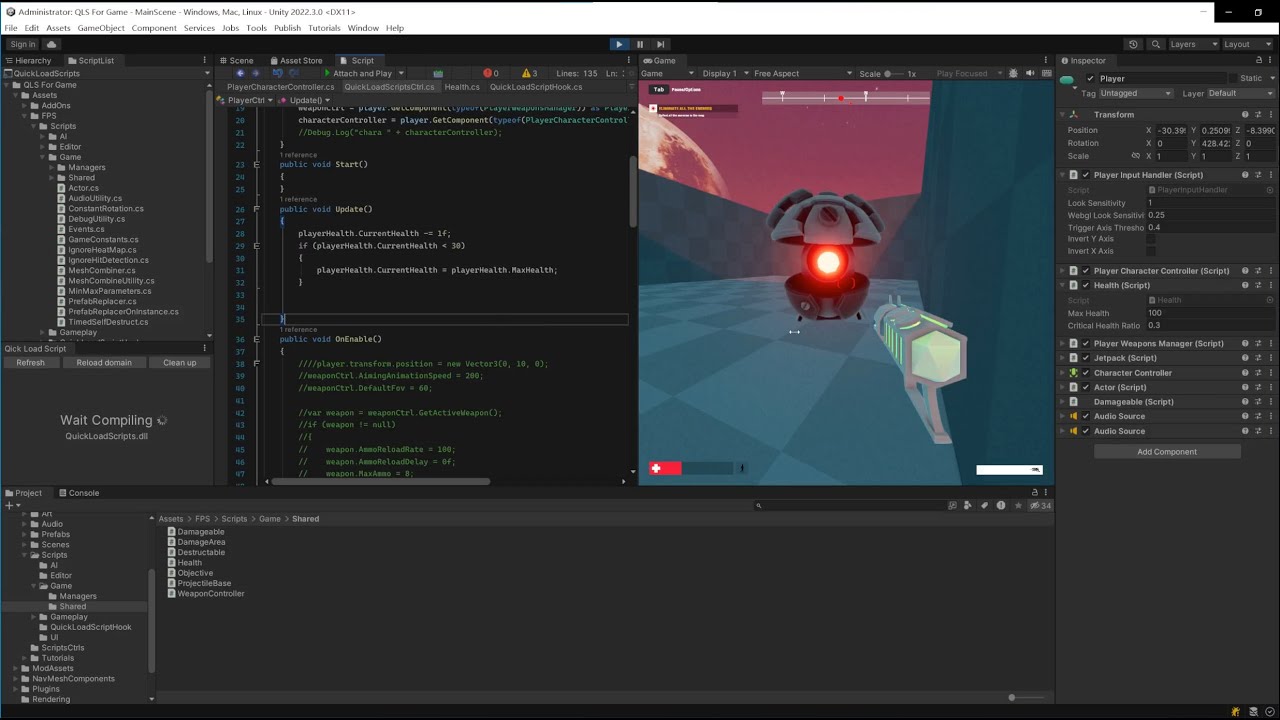Viewport: 1280px width, 720px height.
Task: Click the error count icon in the Script toolbar
Action: click(488, 73)
